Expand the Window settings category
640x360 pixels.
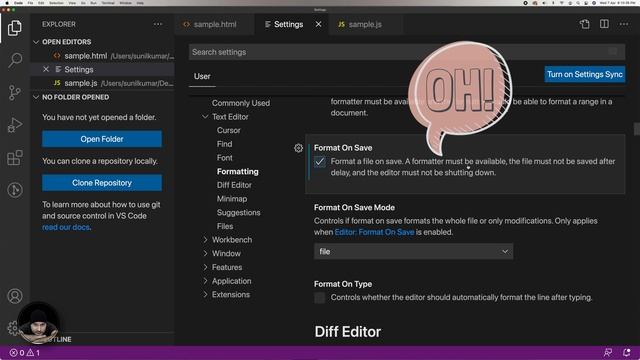(205, 253)
